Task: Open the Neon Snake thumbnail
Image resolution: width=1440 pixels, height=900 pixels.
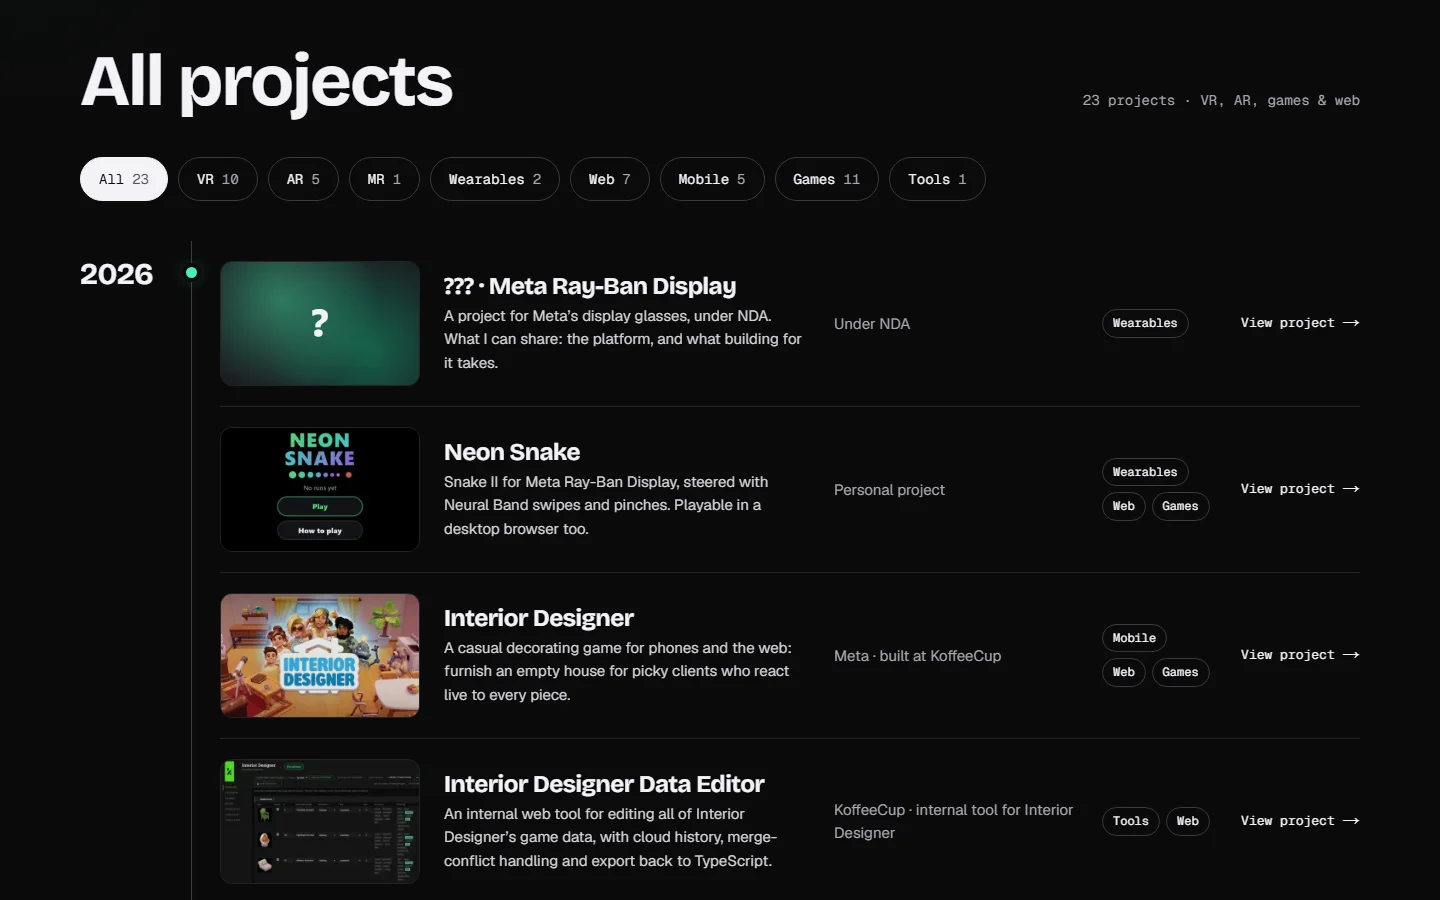Action: coord(320,489)
